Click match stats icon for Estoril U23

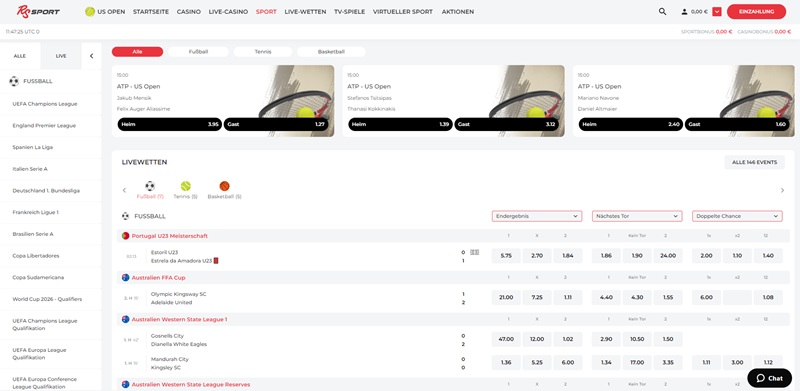tap(474, 252)
